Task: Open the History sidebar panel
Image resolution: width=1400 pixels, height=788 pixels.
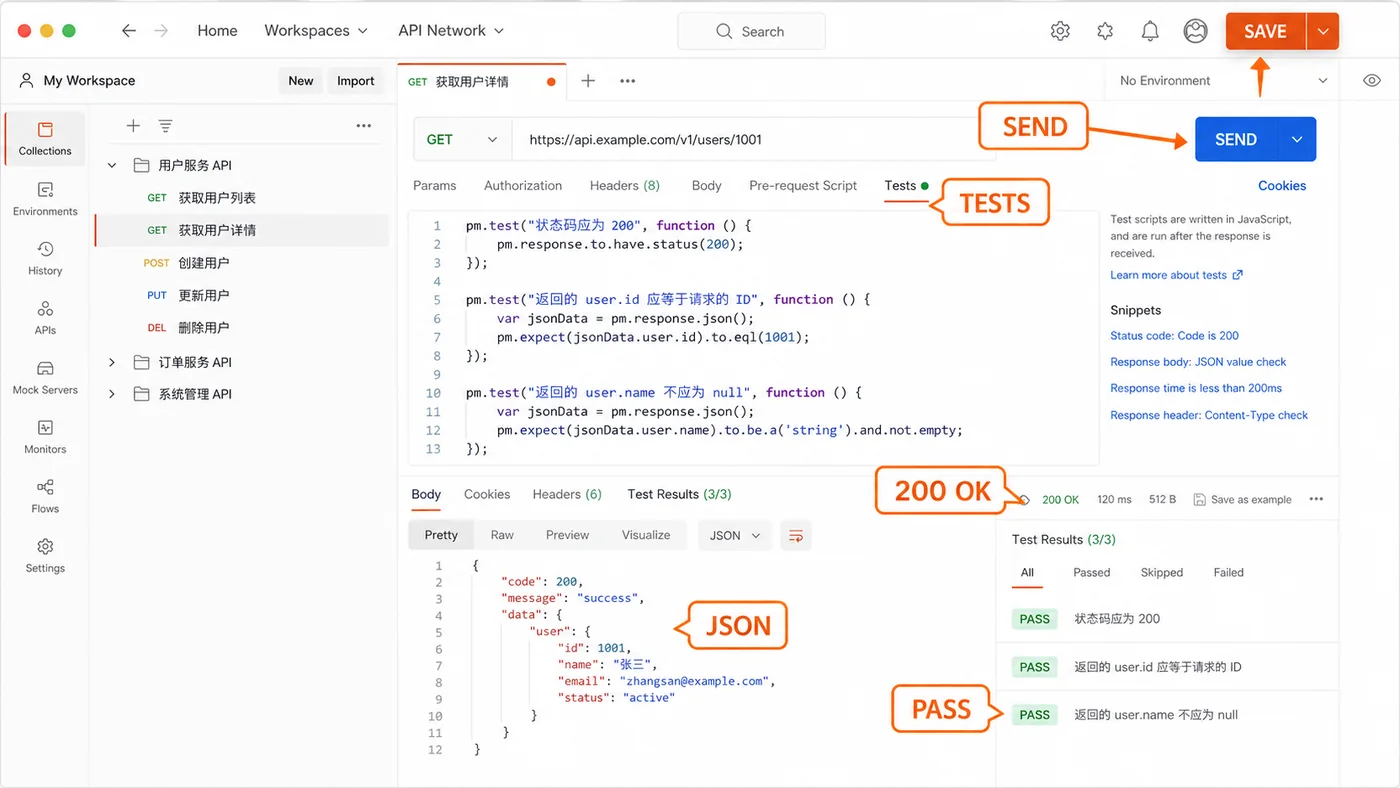Action: point(45,258)
